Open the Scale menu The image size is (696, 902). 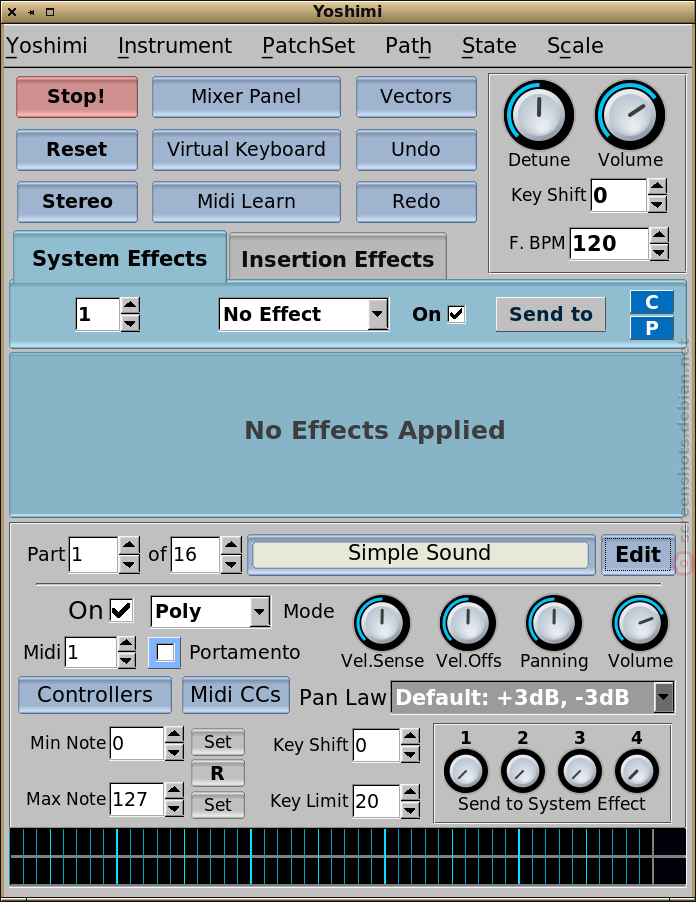tap(575, 45)
